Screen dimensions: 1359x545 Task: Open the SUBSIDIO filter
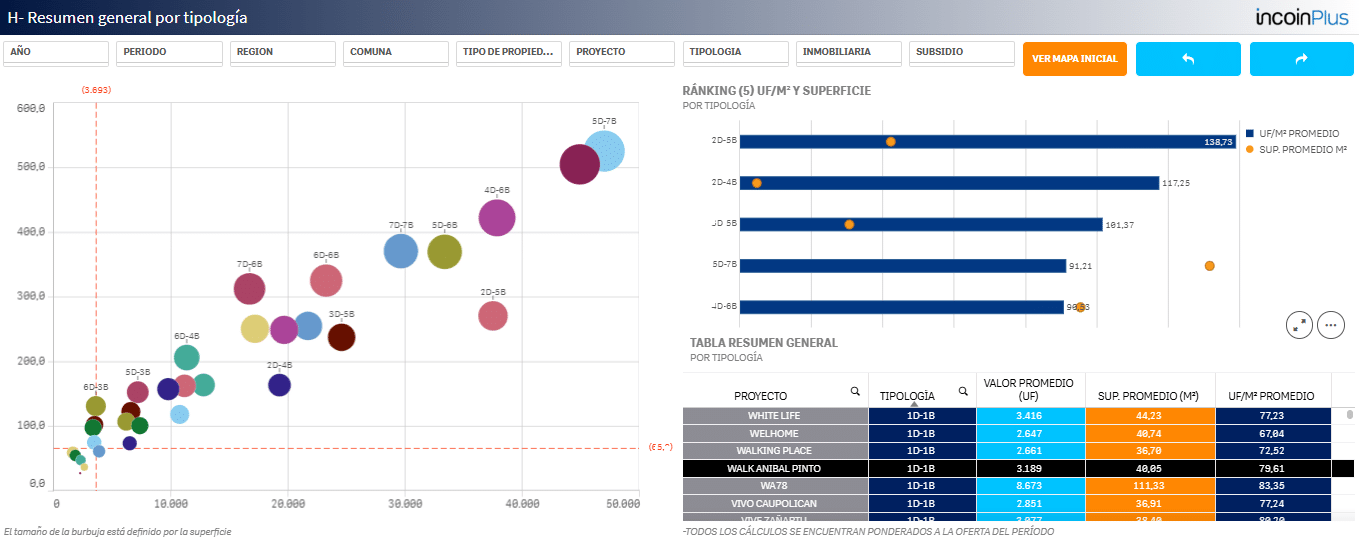pos(961,53)
